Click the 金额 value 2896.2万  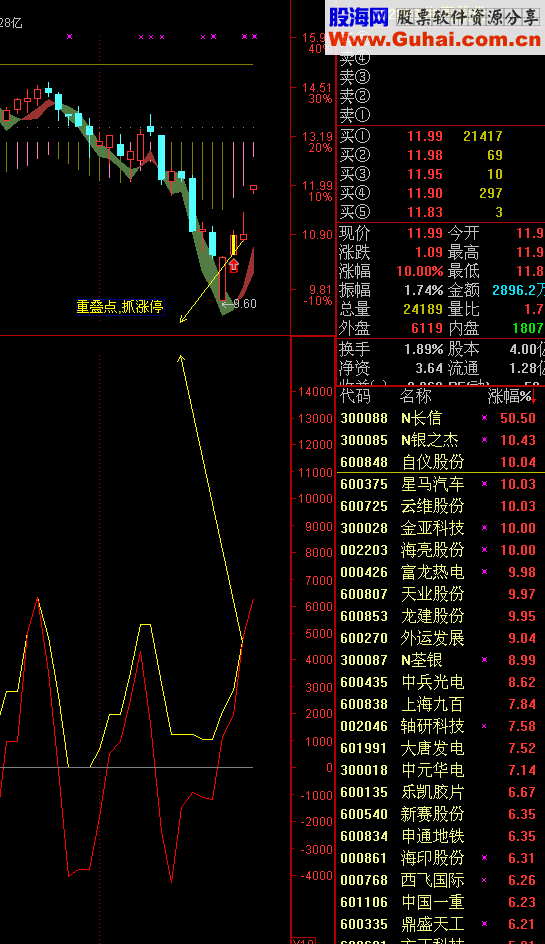519,290
